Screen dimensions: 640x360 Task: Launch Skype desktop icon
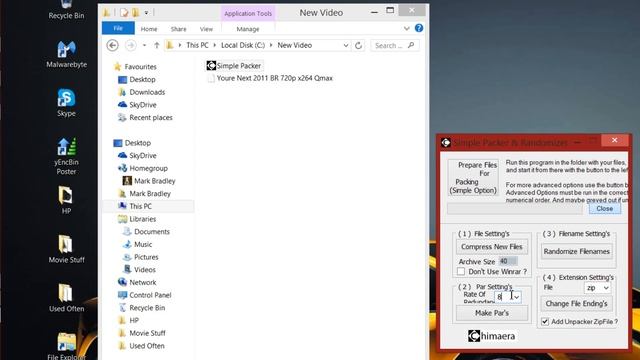pos(66,103)
